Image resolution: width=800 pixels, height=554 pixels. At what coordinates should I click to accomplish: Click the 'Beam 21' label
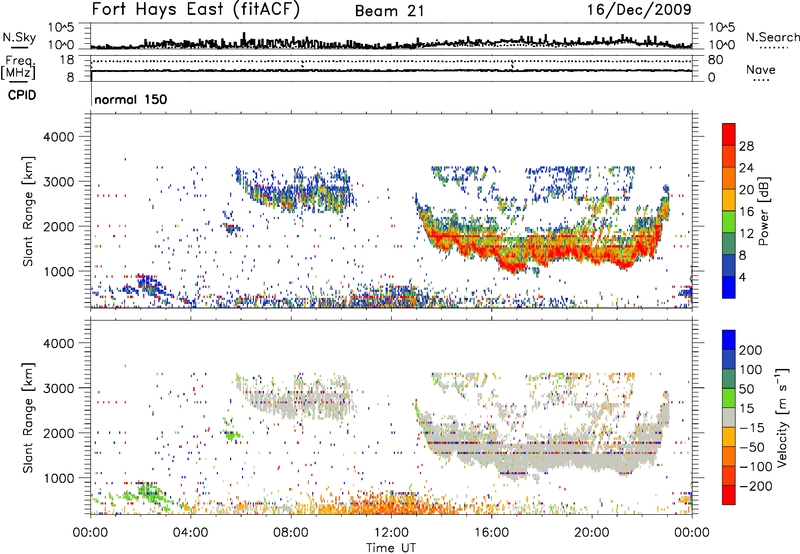(389, 11)
